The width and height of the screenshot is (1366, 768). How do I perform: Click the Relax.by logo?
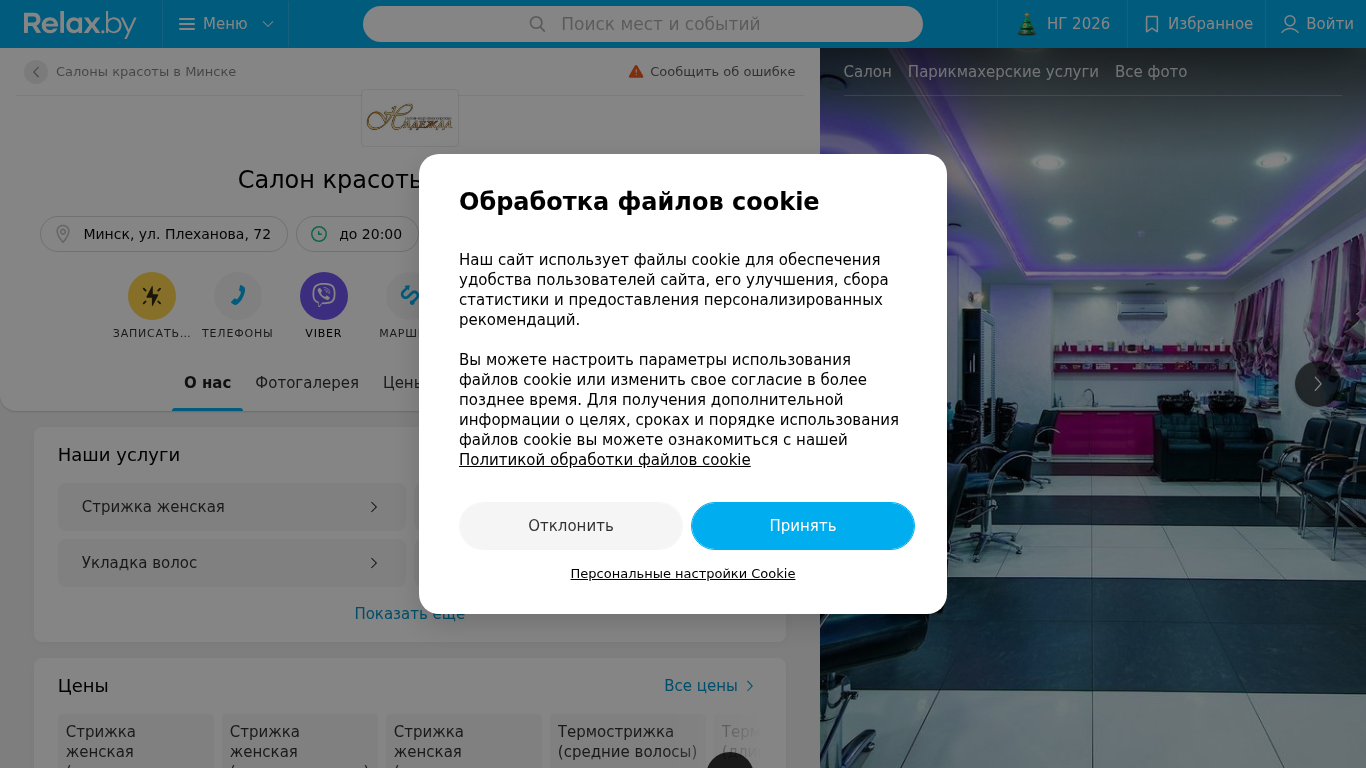click(x=80, y=24)
